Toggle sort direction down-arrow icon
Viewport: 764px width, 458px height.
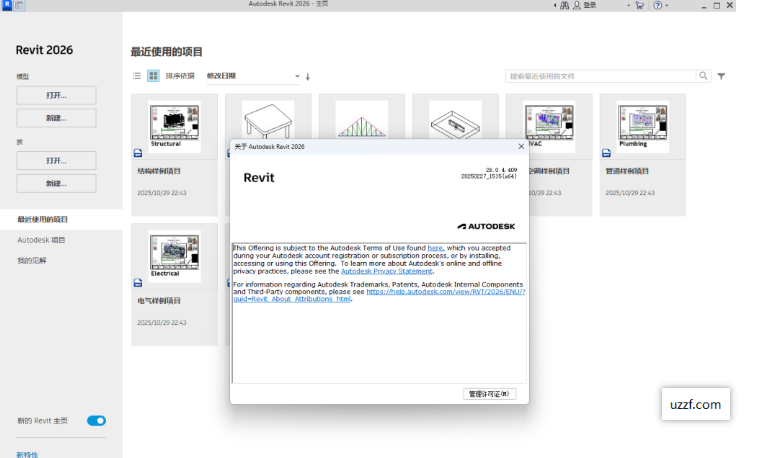307,76
